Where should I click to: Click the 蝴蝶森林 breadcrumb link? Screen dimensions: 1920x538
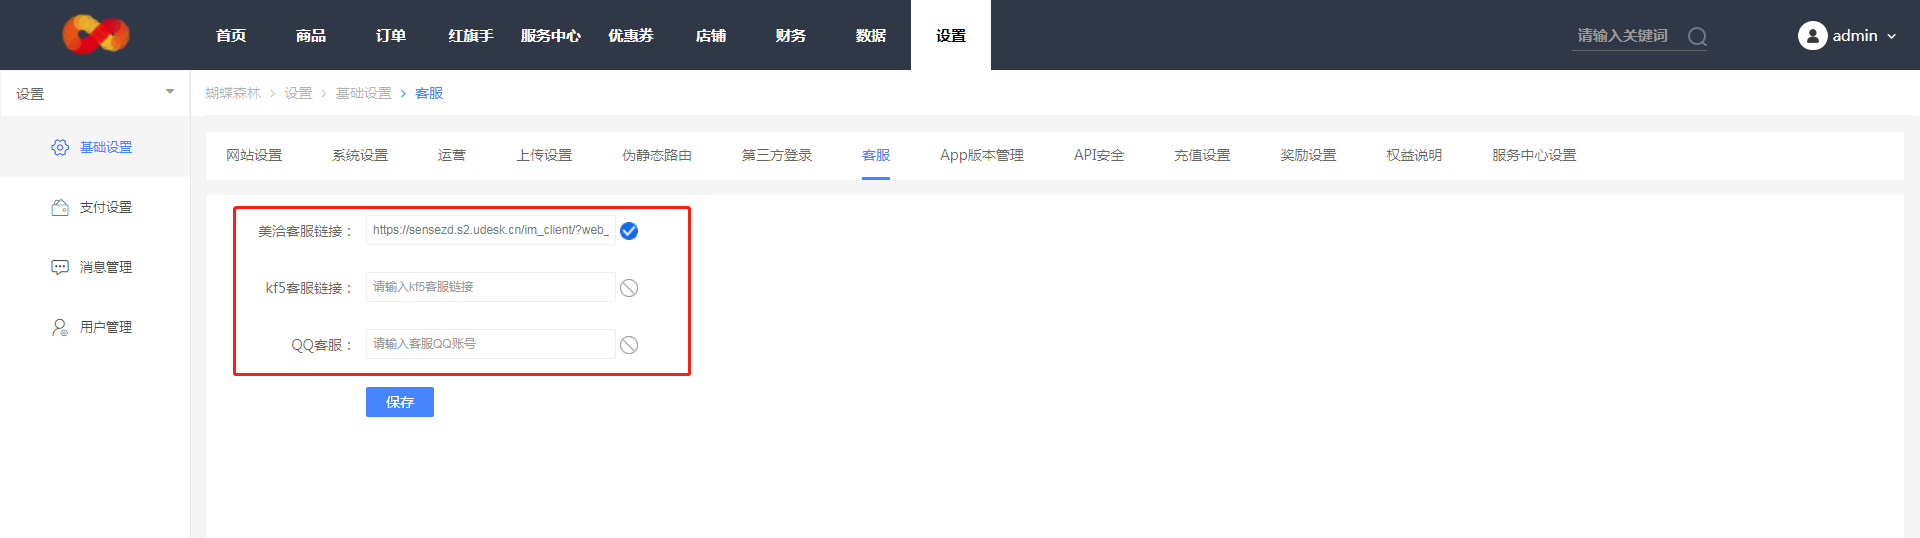tap(233, 93)
